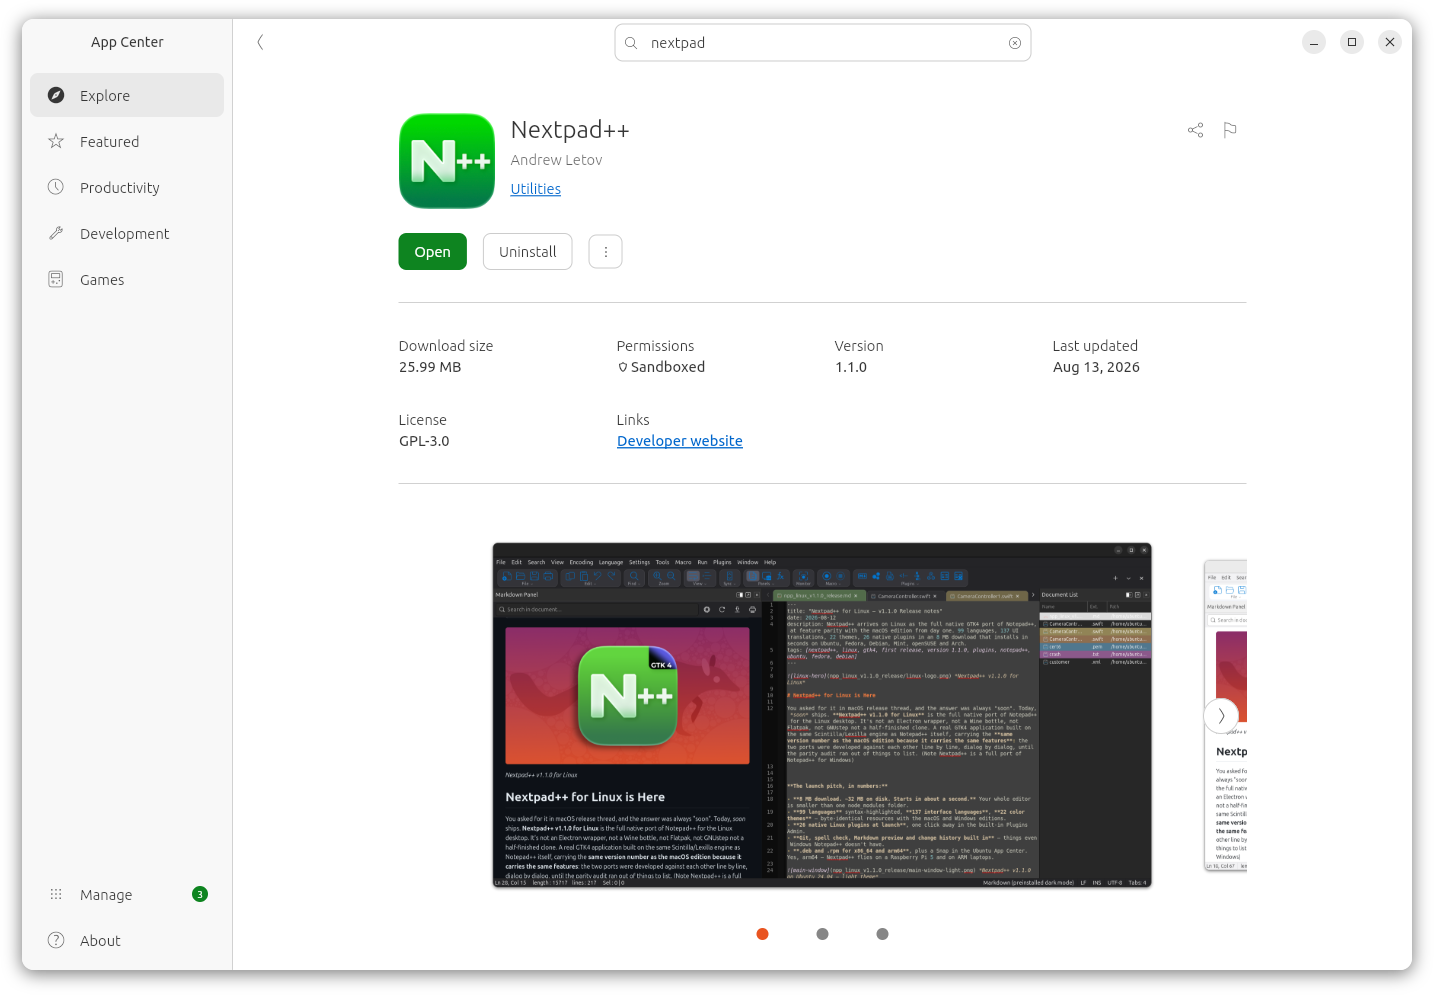Click the Development wrench icon
The height and width of the screenshot is (995, 1434).
pos(56,233)
